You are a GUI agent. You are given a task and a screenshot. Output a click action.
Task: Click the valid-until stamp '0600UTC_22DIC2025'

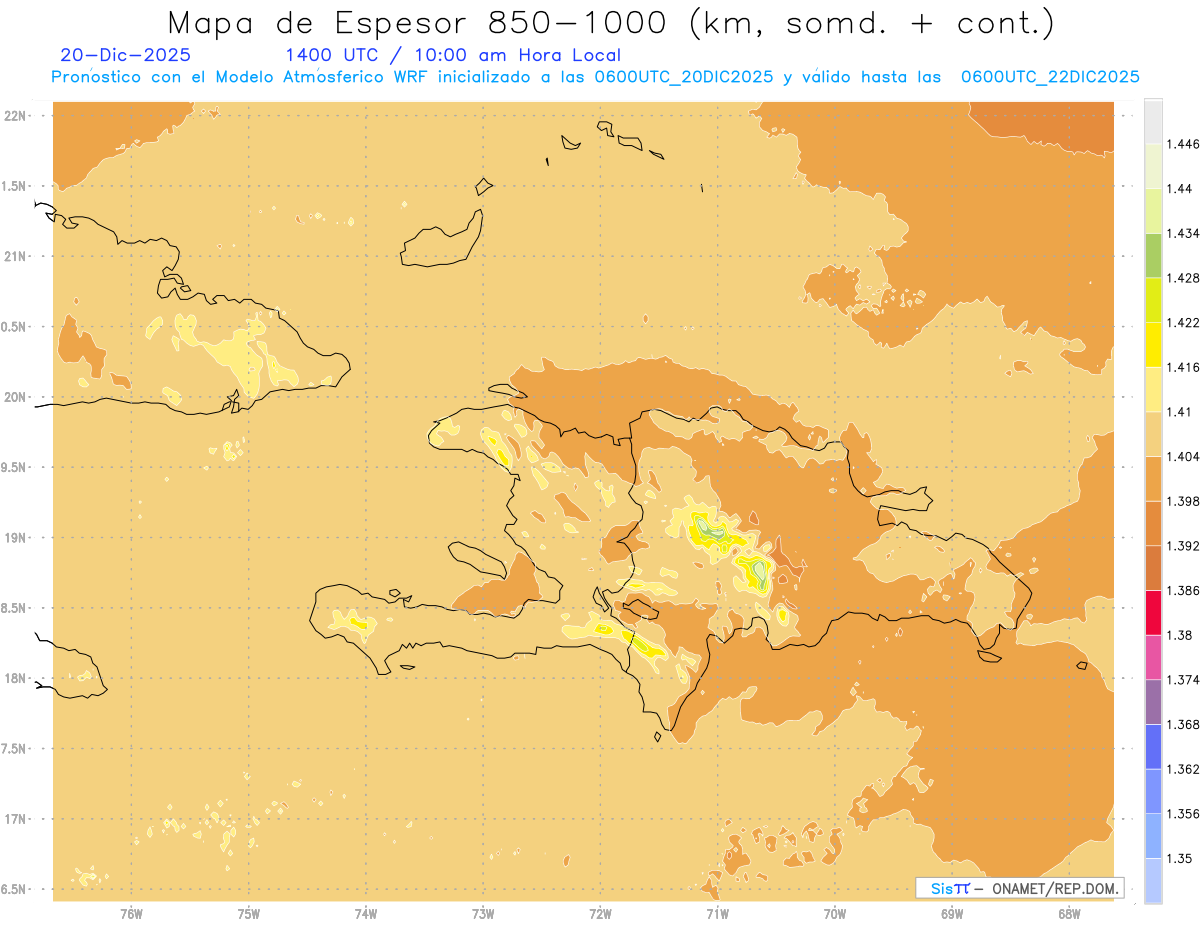coord(1050,77)
